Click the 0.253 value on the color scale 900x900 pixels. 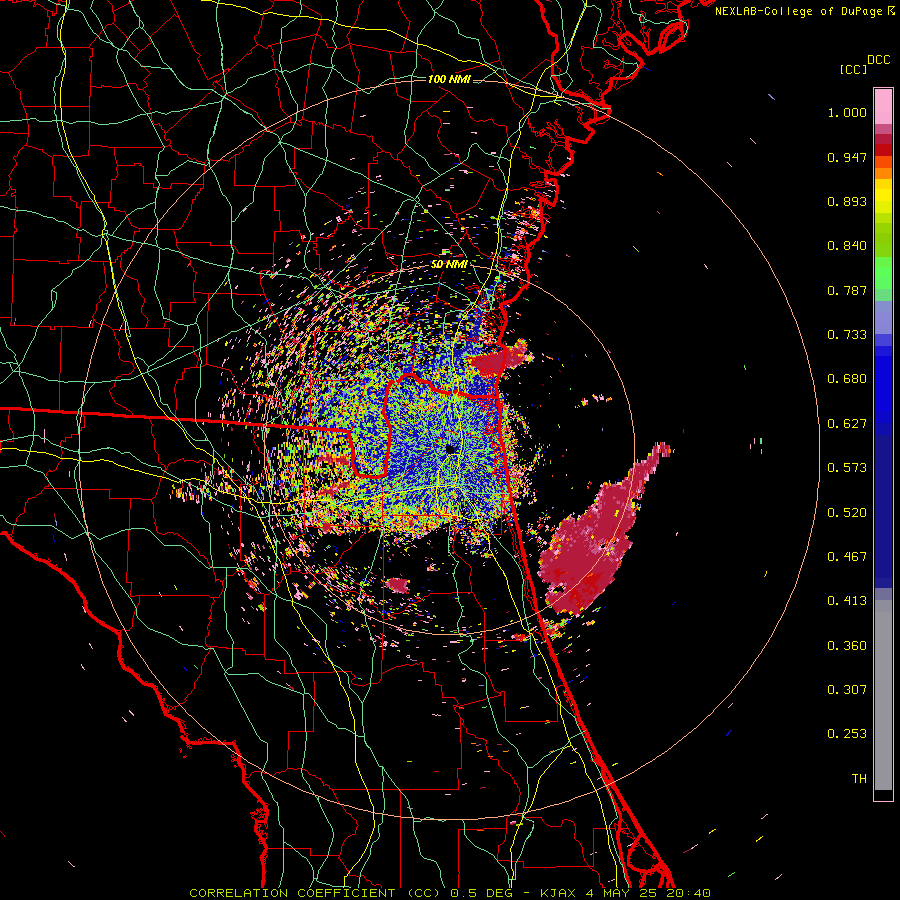coord(847,734)
